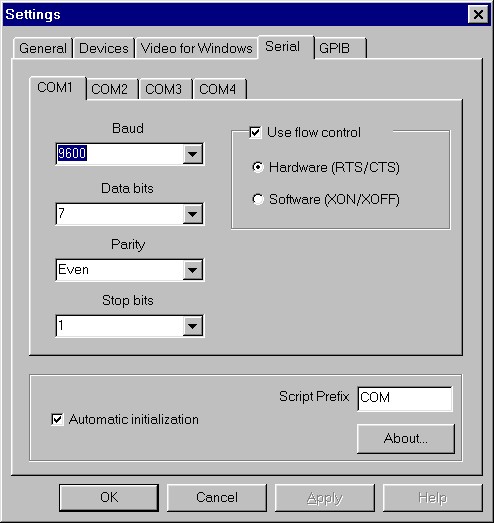Expand the Stop bits dropdown

coord(192,326)
